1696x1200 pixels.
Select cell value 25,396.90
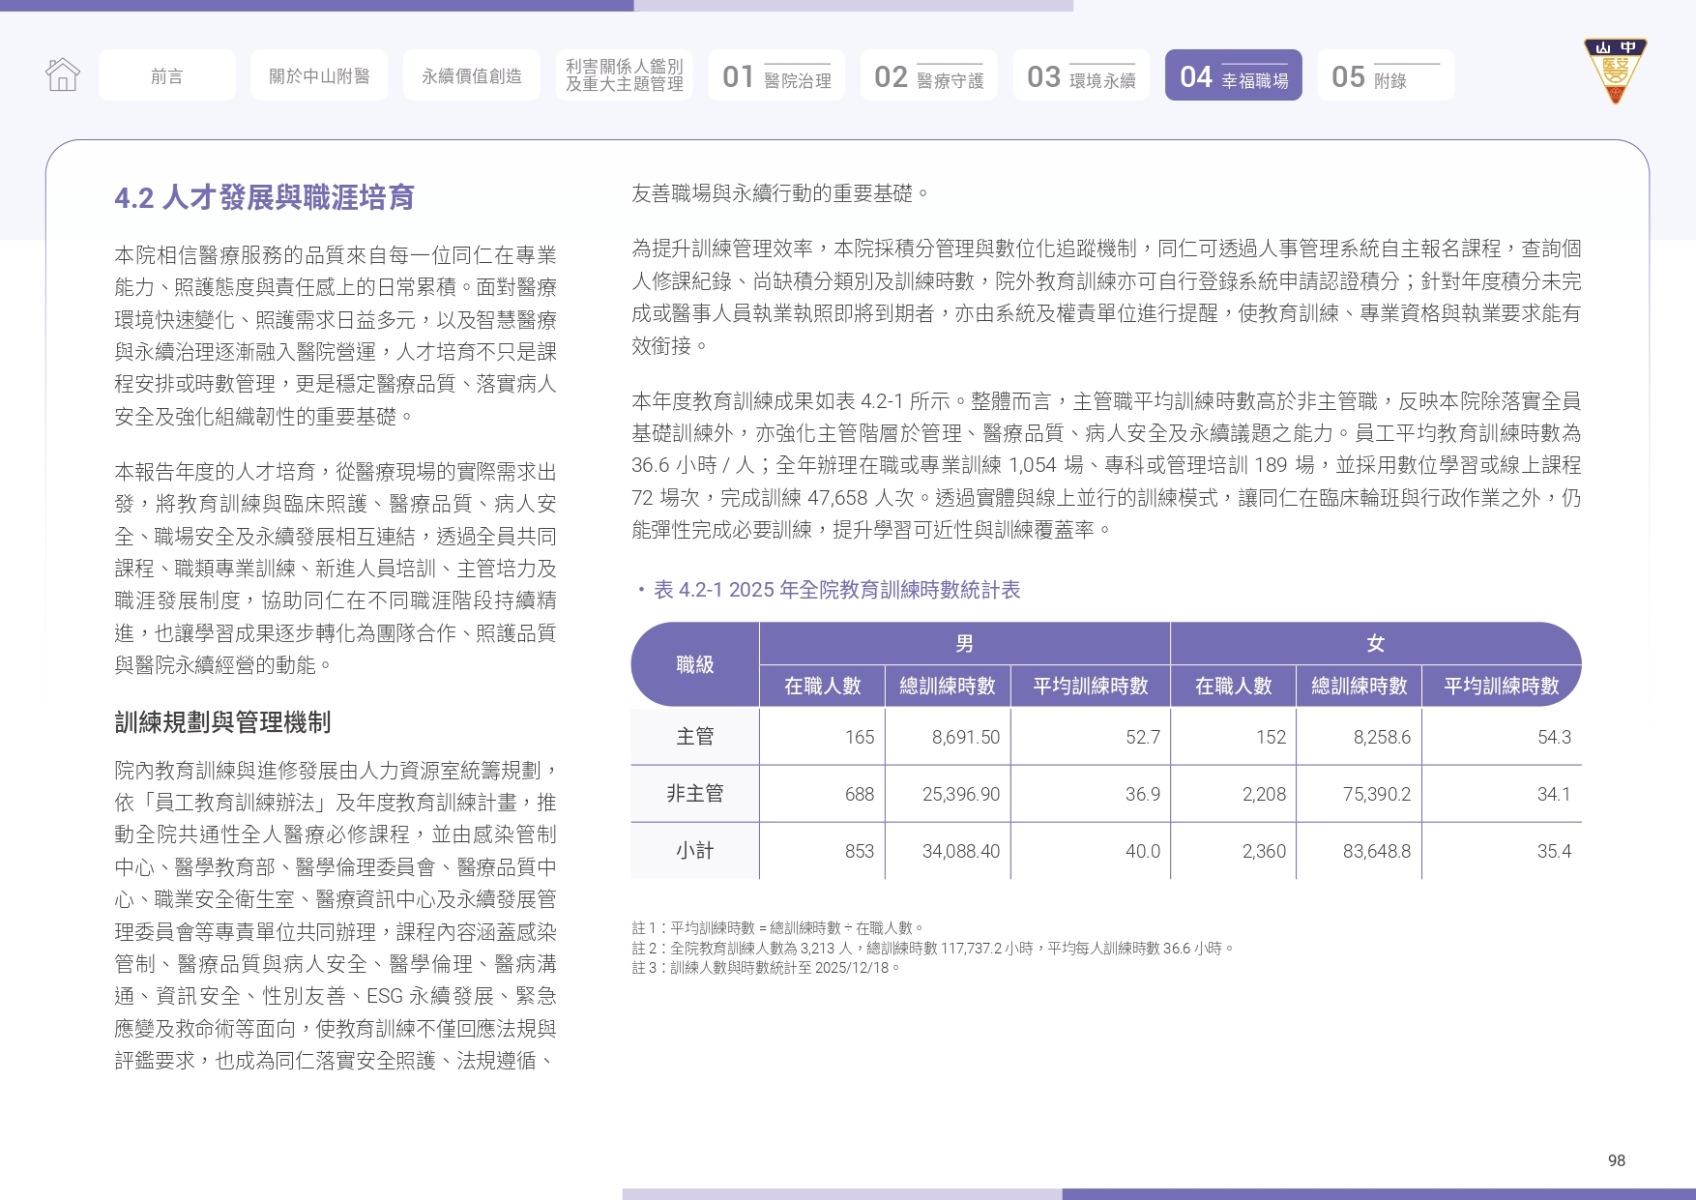[961, 794]
